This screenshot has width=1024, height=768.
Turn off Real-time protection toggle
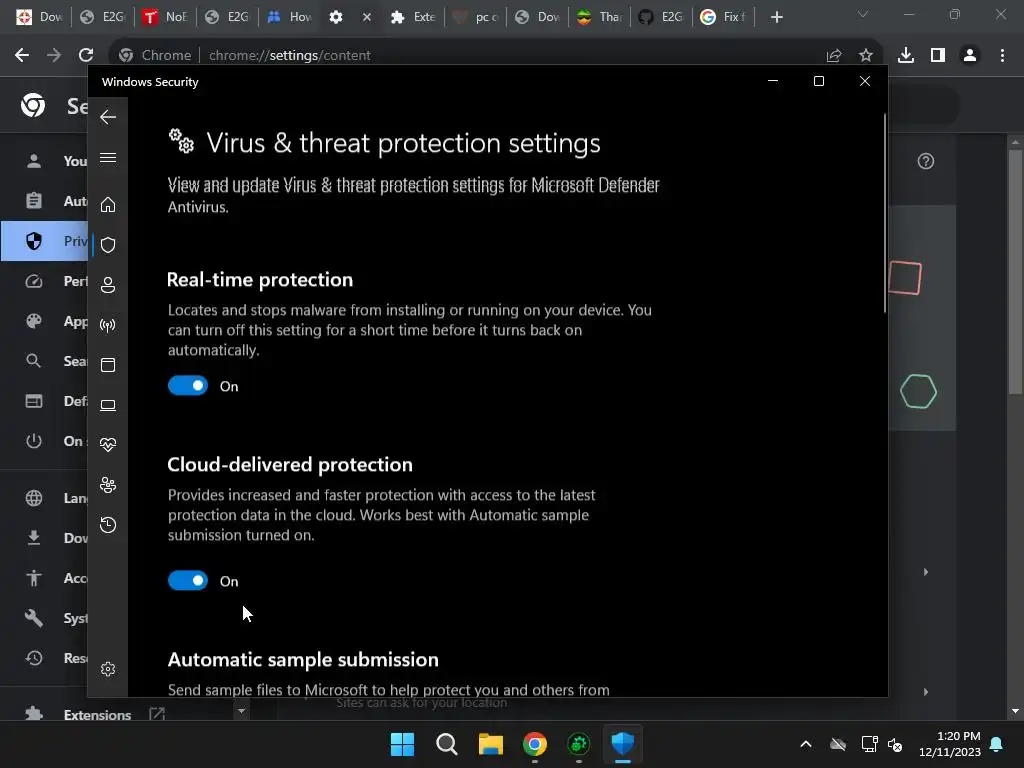click(188, 385)
